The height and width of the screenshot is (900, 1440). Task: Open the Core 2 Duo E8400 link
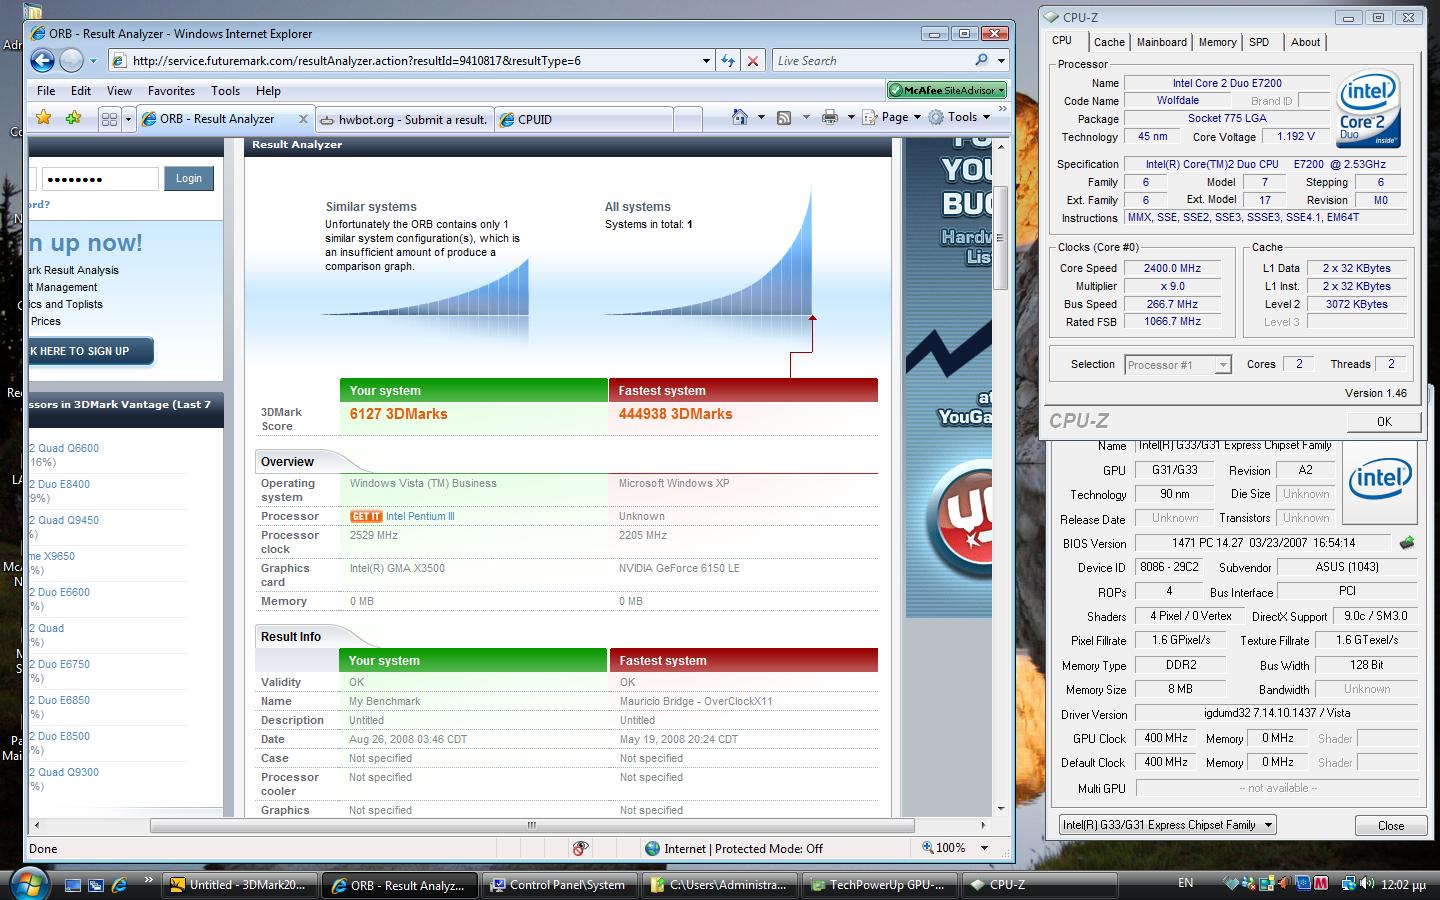pyautogui.click(x=59, y=484)
